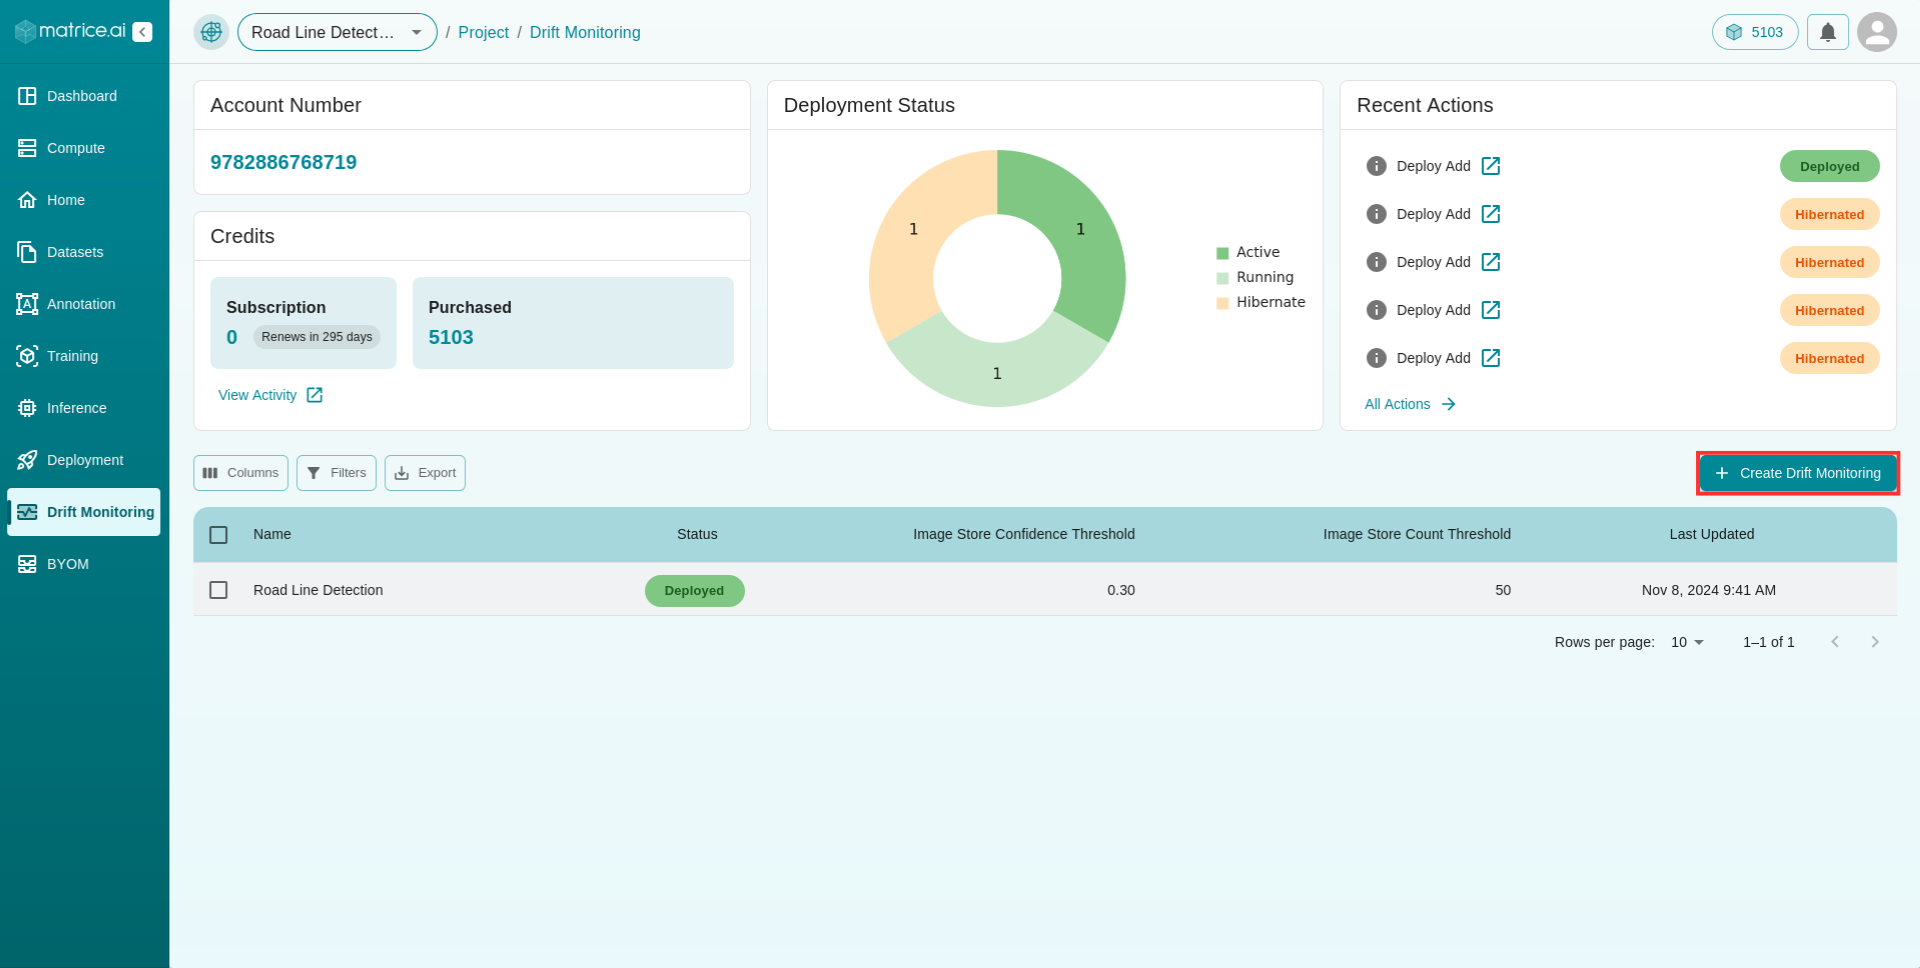Open Training in the sidebar
This screenshot has height=968, width=1920.
click(84, 356)
